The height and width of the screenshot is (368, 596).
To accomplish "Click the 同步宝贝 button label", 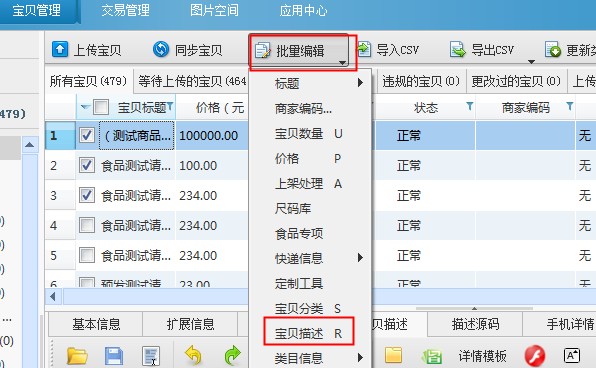I will coord(198,50).
